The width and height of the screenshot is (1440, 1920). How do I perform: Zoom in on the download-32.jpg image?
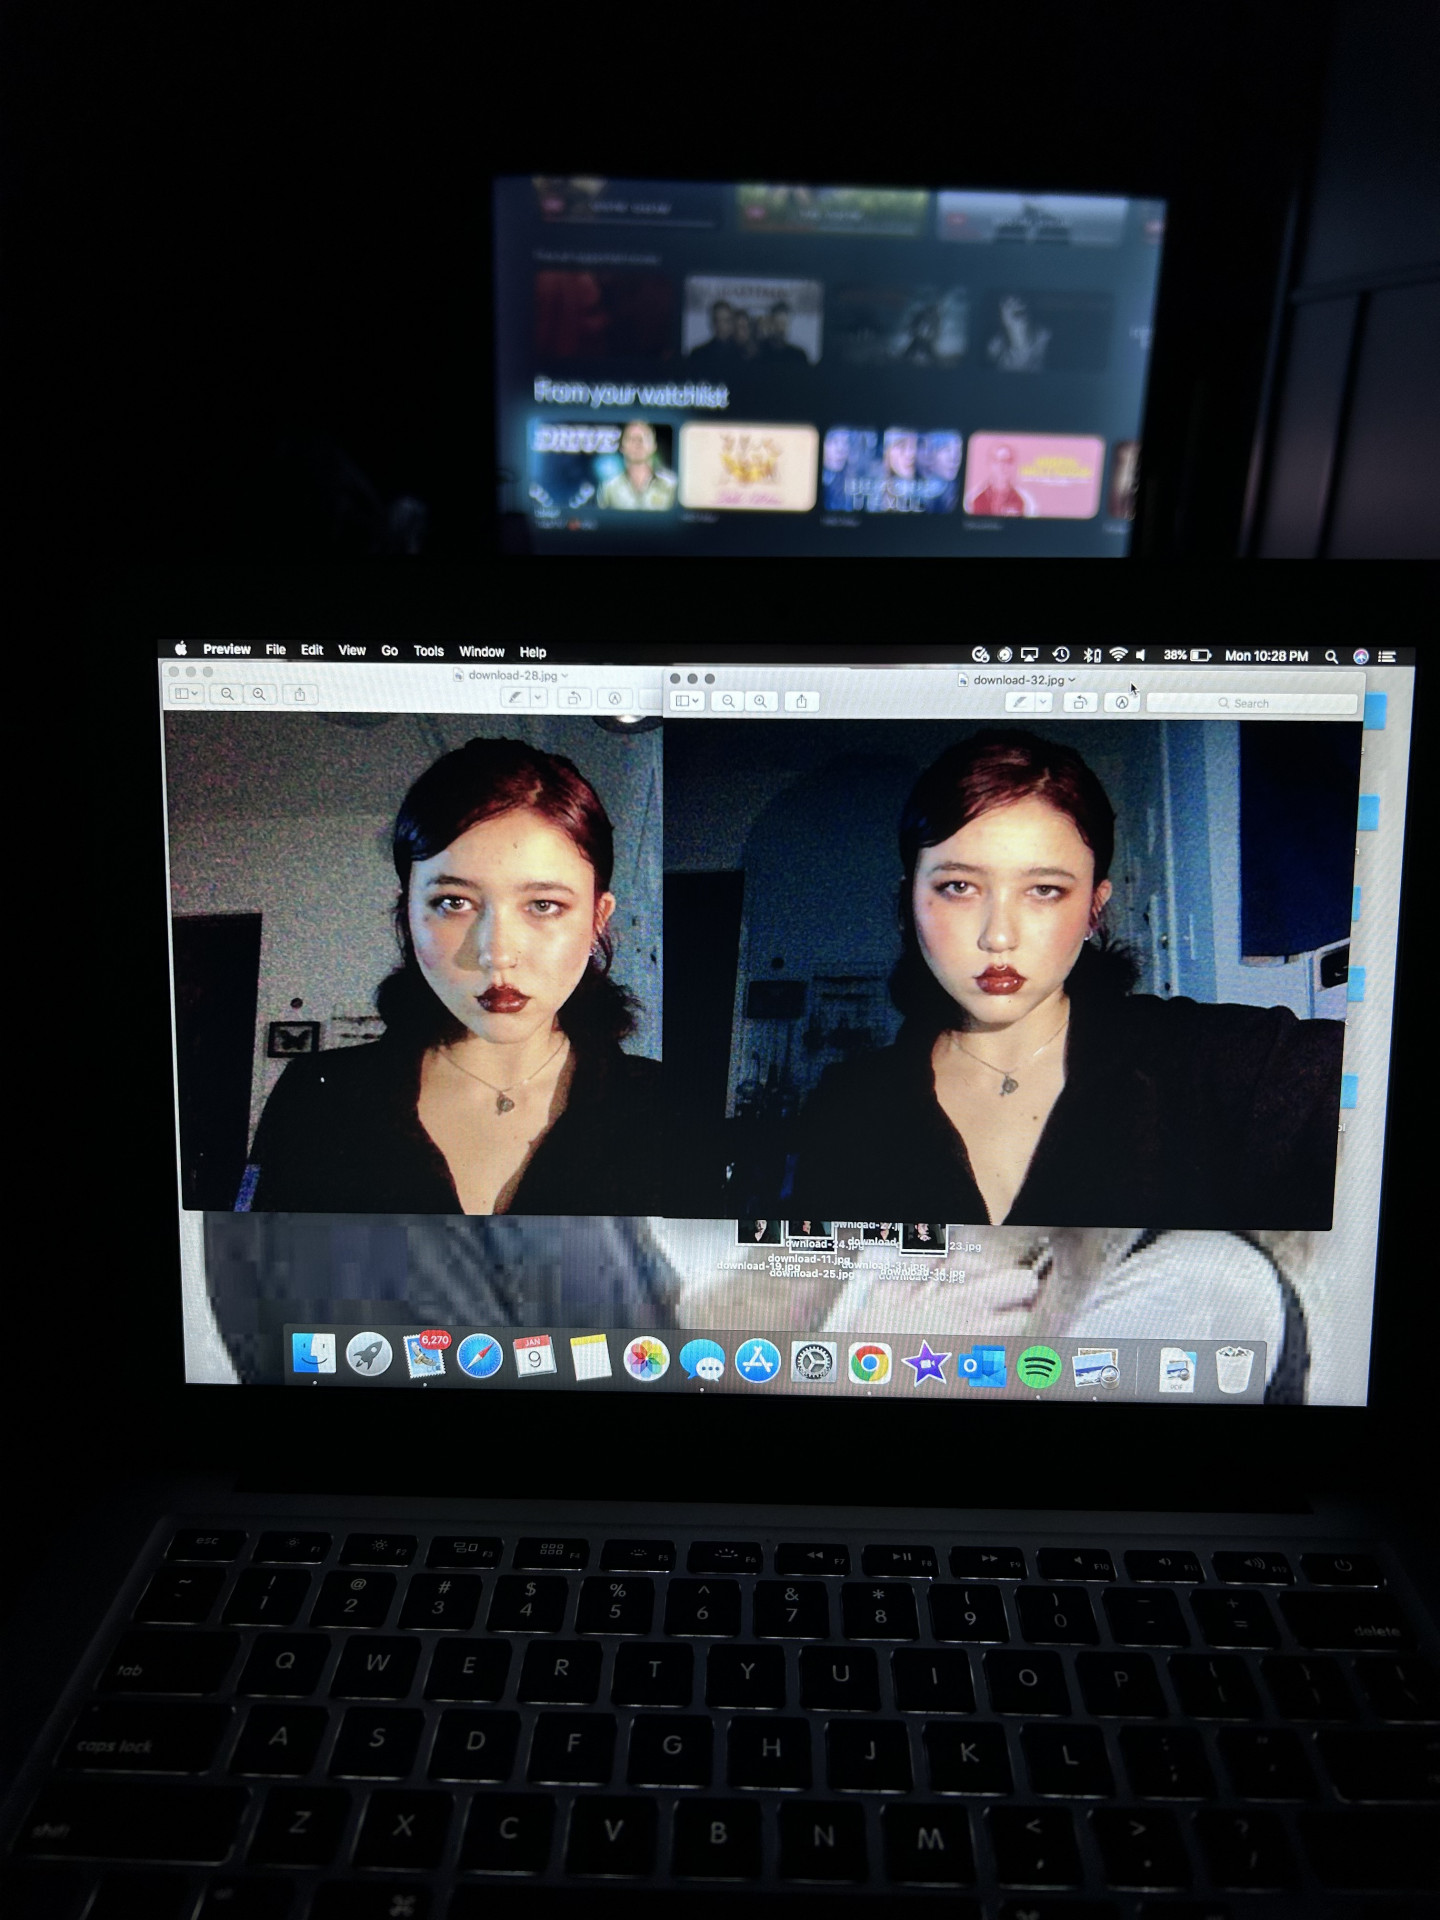[761, 701]
